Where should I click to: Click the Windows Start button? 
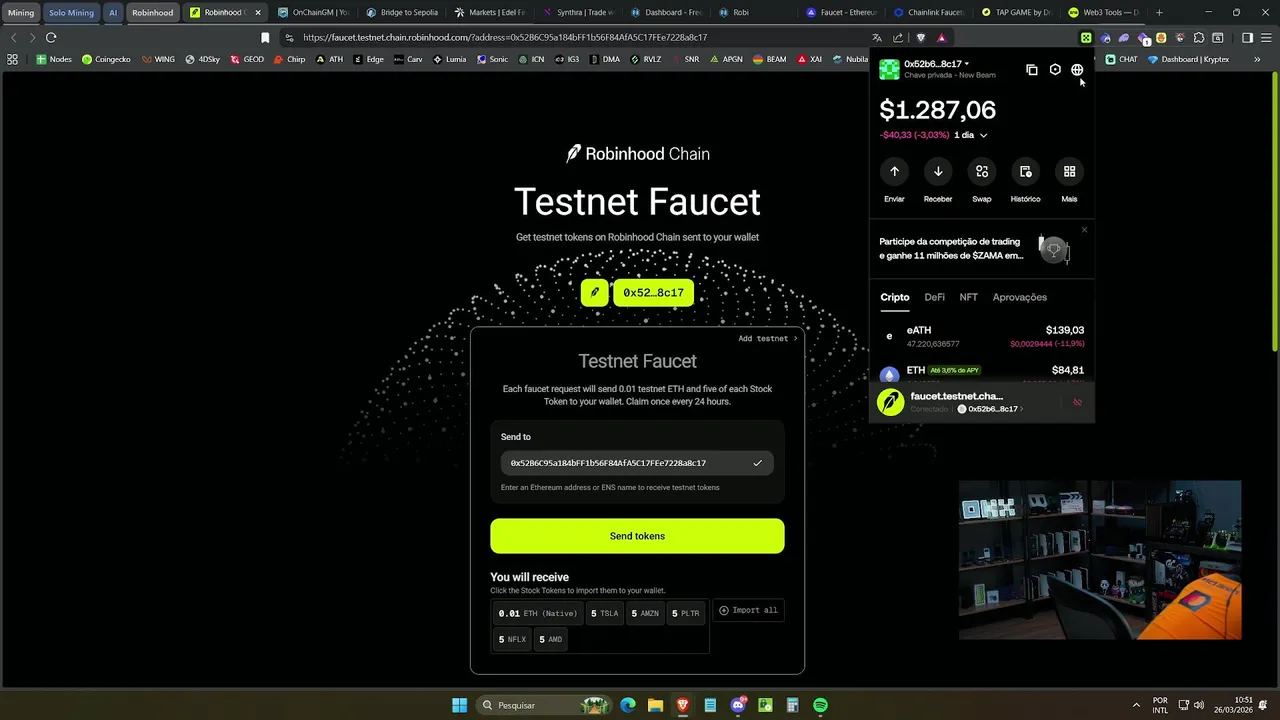click(x=459, y=705)
